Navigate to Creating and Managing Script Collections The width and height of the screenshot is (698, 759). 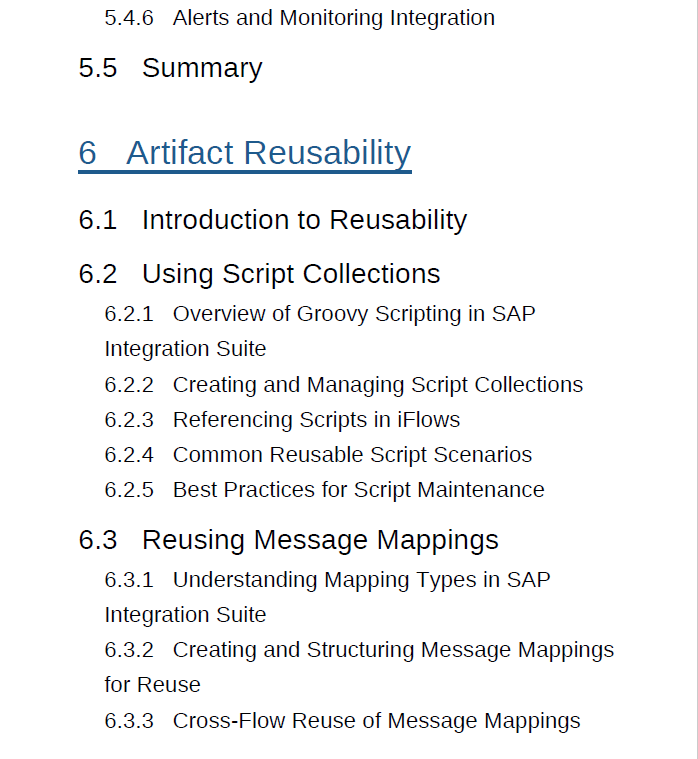[377, 385]
